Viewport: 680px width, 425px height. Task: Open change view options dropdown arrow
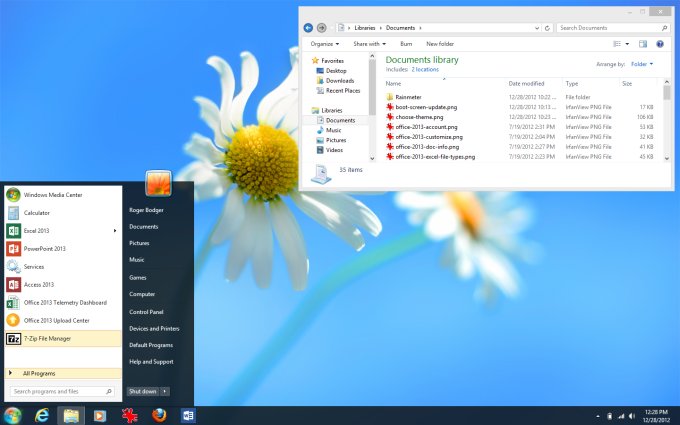point(627,44)
